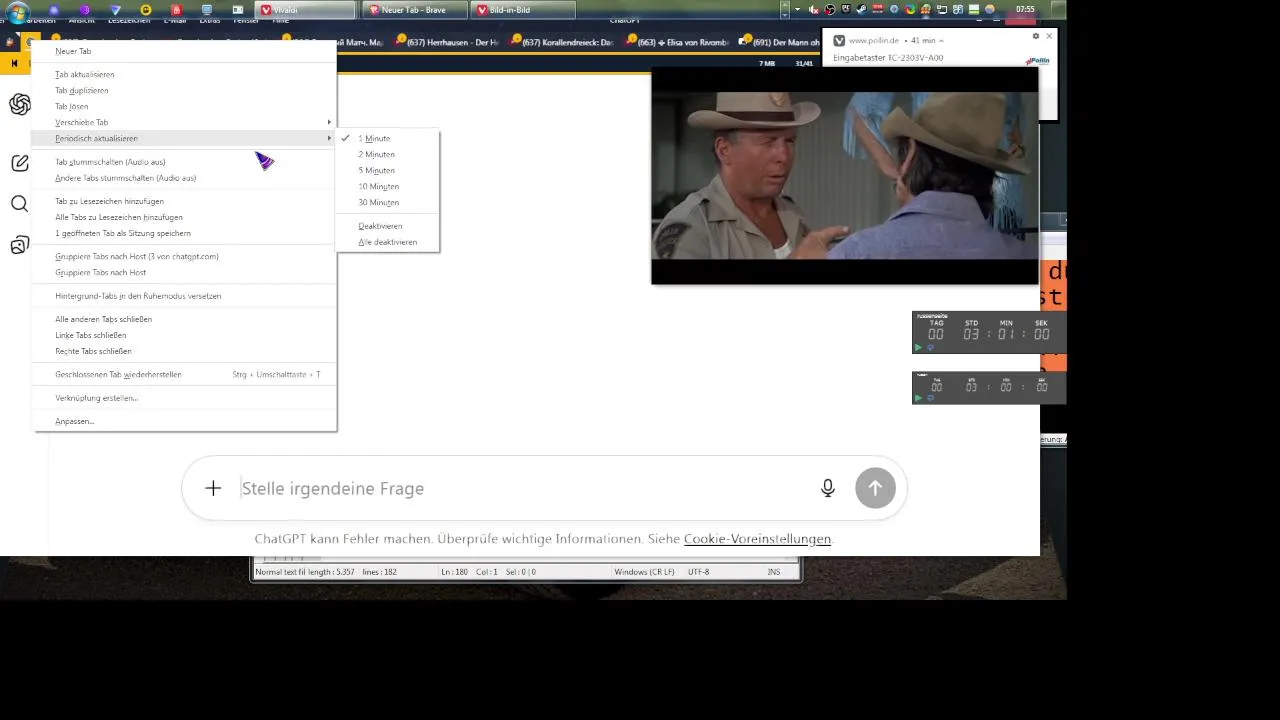Viewport: 1280px width, 720px height.
Task: Click the picture-in-picture video
Action: pyautogui.click(x=845, y=176)
